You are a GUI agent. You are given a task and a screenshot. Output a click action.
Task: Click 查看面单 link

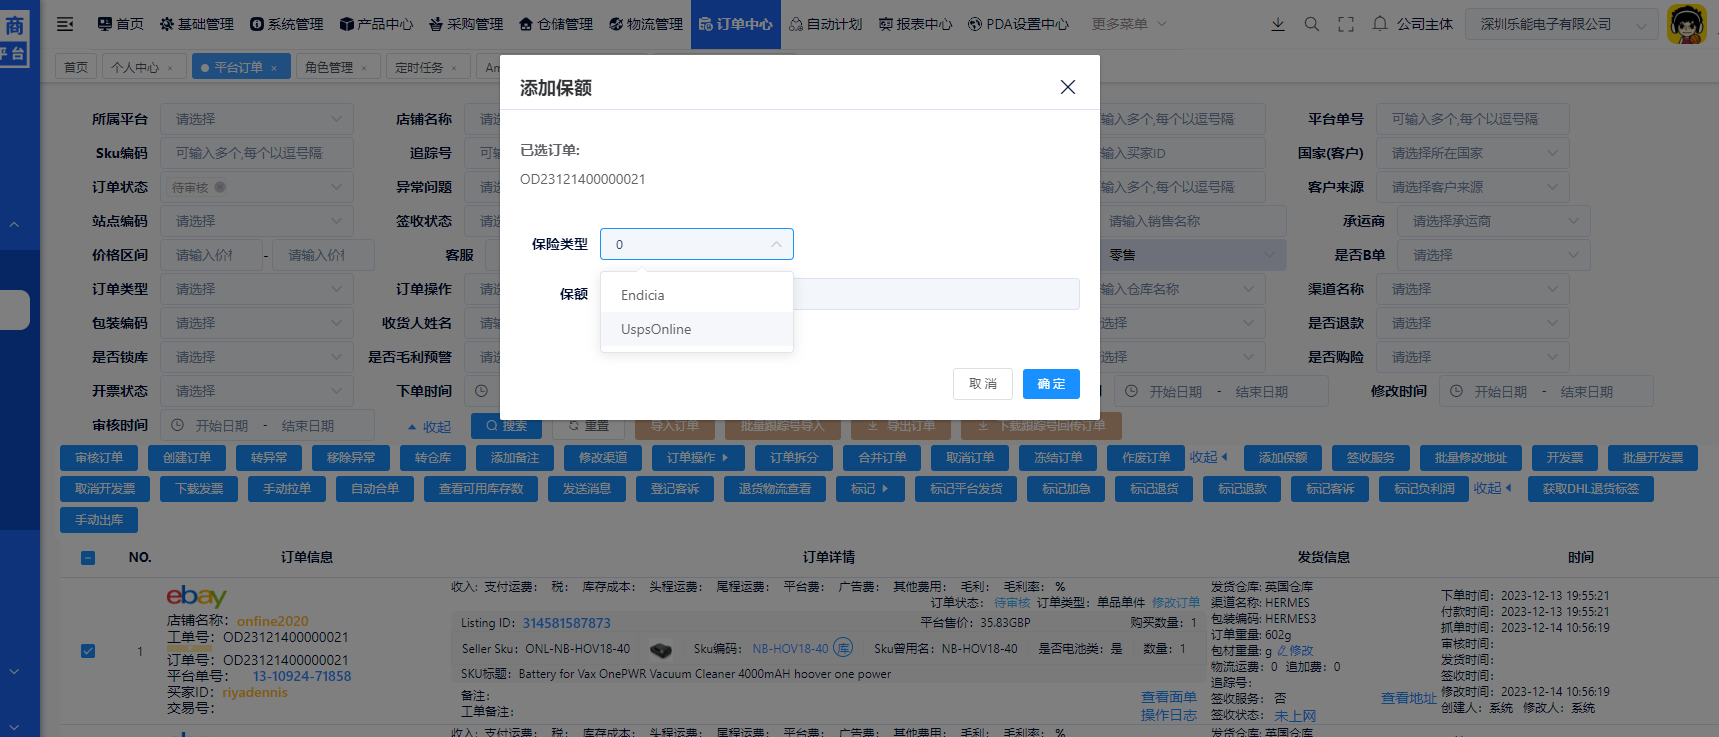[1169, 697]
